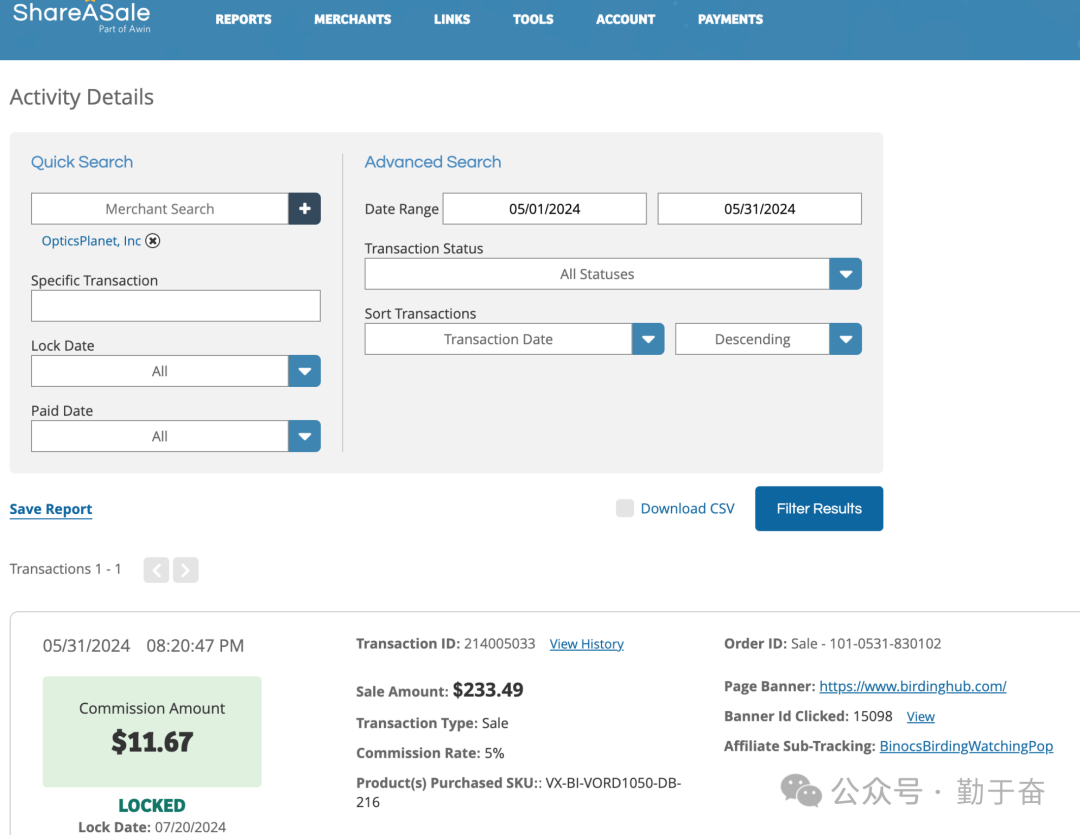Expand the Lock Date dropdown
Viewport: 1080px width, 835px height.
pyautogui.click(x=304, y=371)
